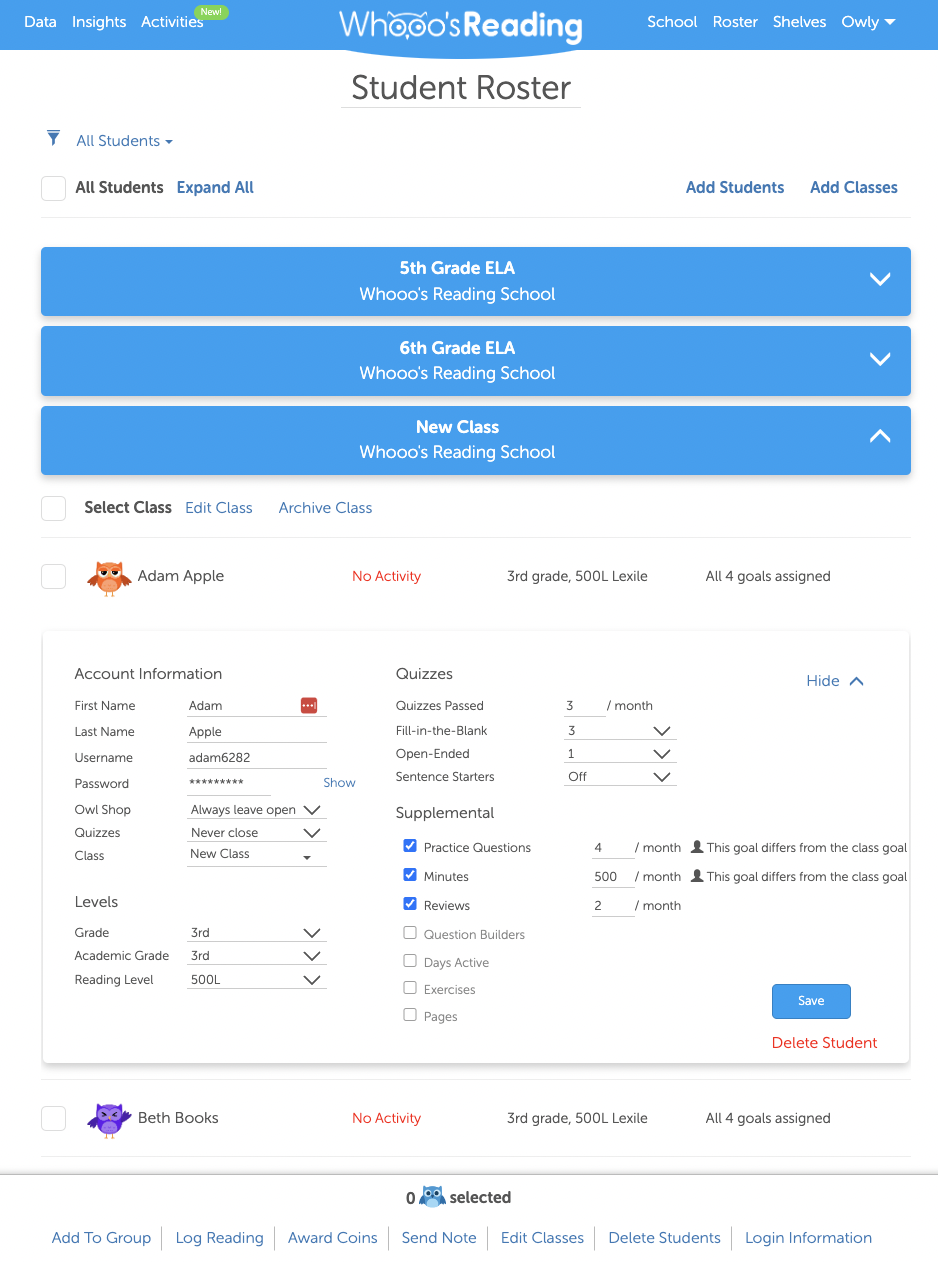
Task: Click the First Name input field
Action: click(257, 706)
